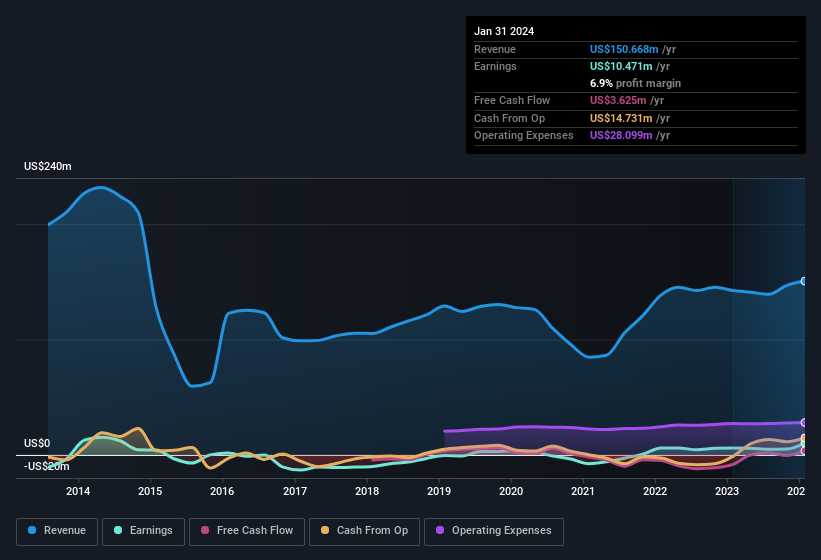The image size is (821, 560).
Task: Click the Operating Expenses label in tooltip
Action: [524, 135]
